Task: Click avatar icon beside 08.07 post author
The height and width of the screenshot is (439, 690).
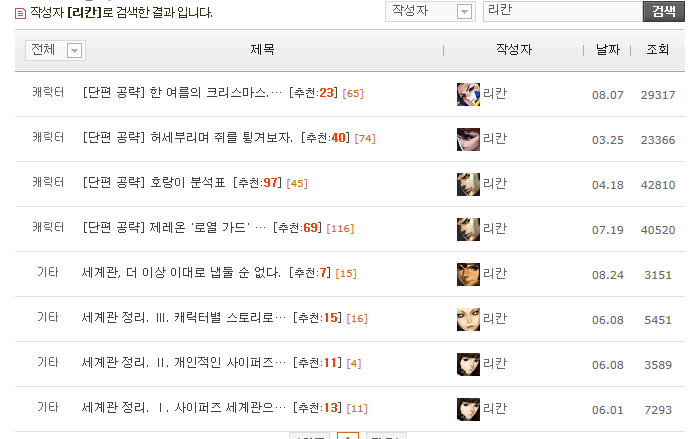Action: point(468,94)
